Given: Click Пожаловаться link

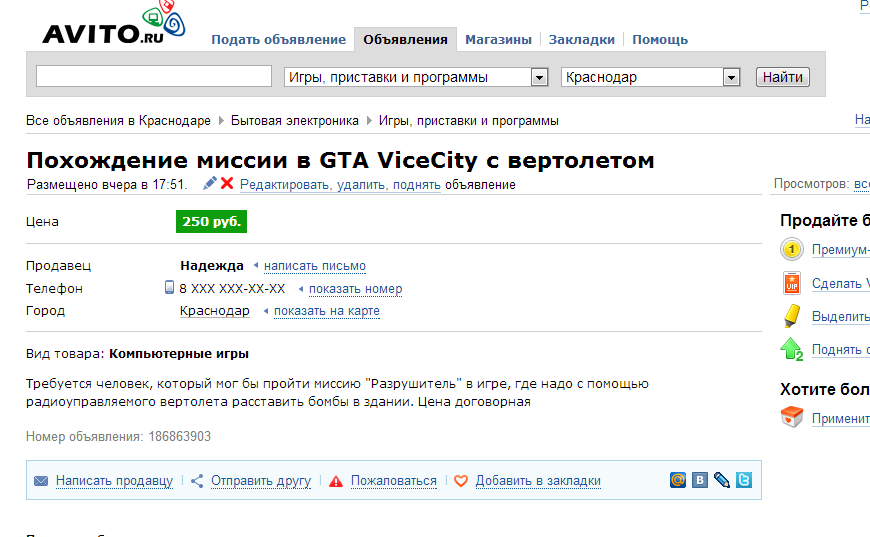Looking at the screenshot, I should point(393,481).
